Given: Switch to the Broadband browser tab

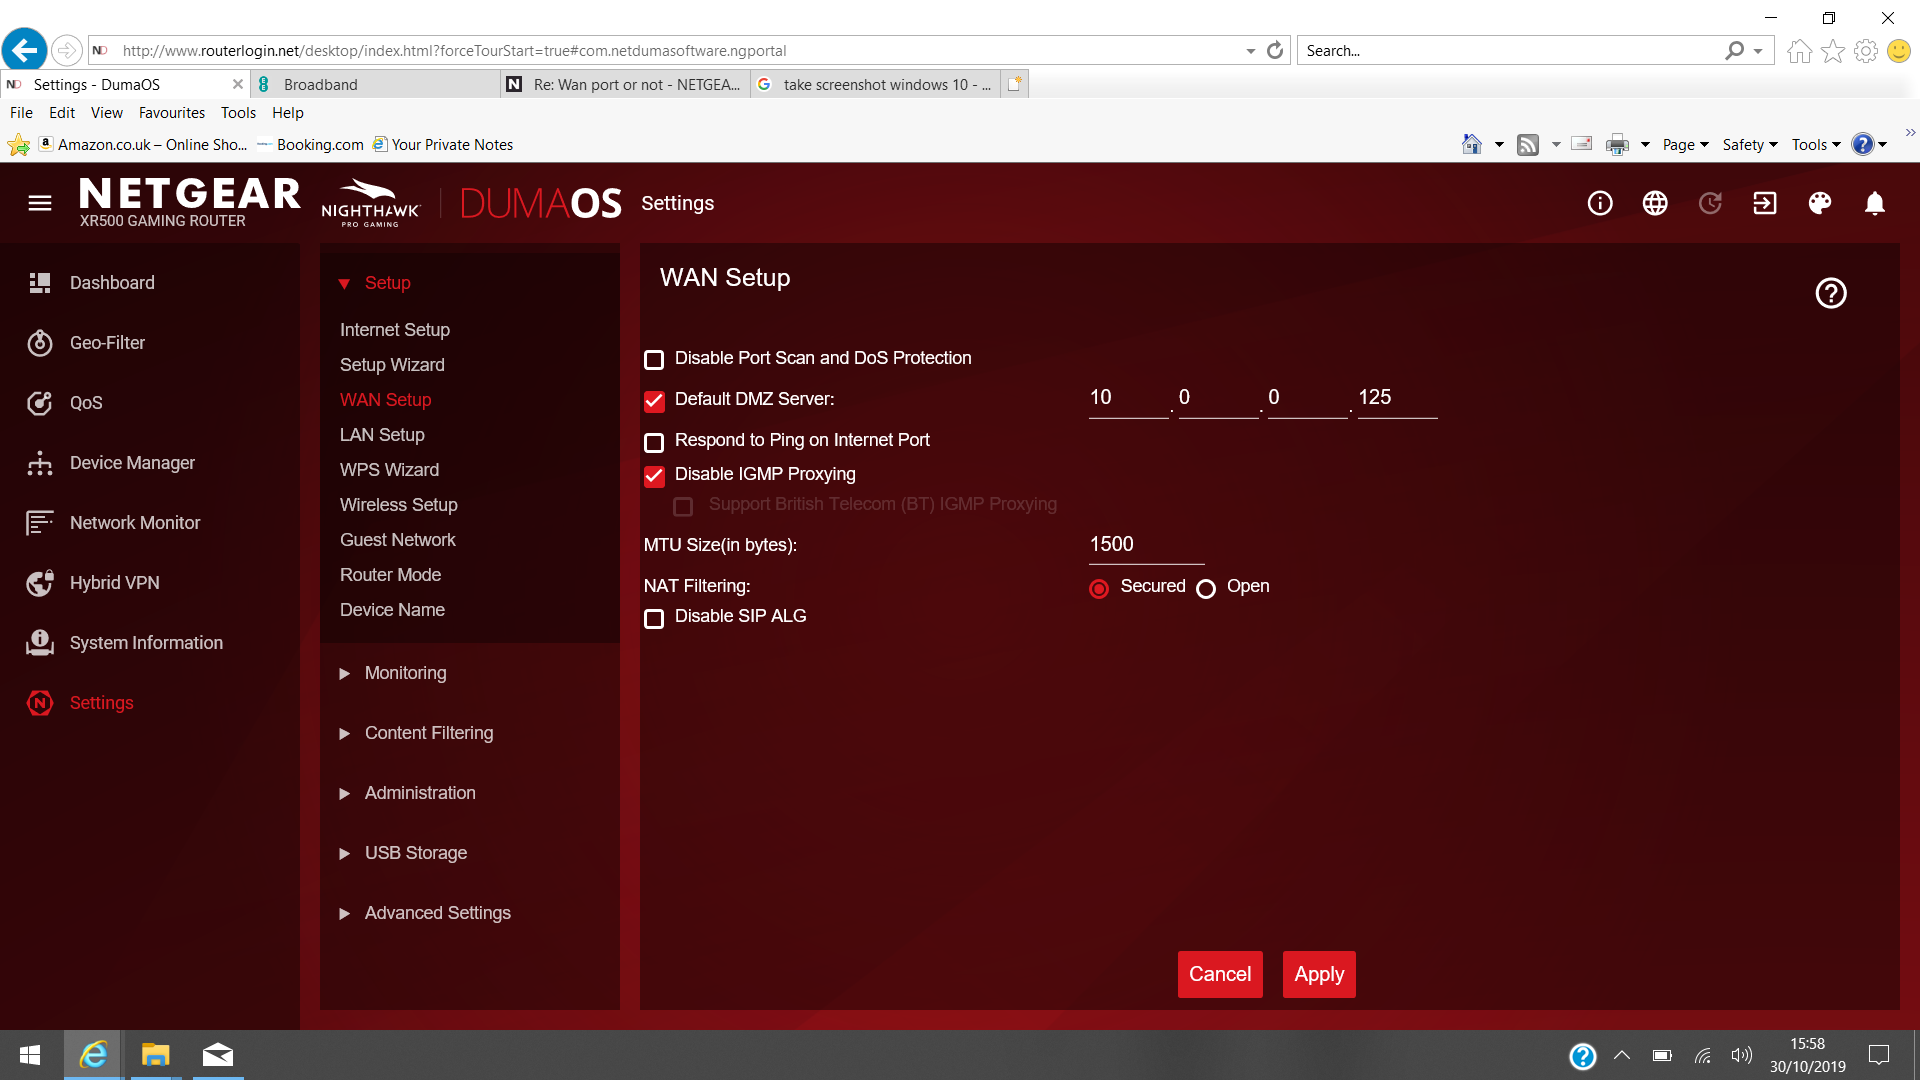Looking at the screenshot, I should point(322,84).
